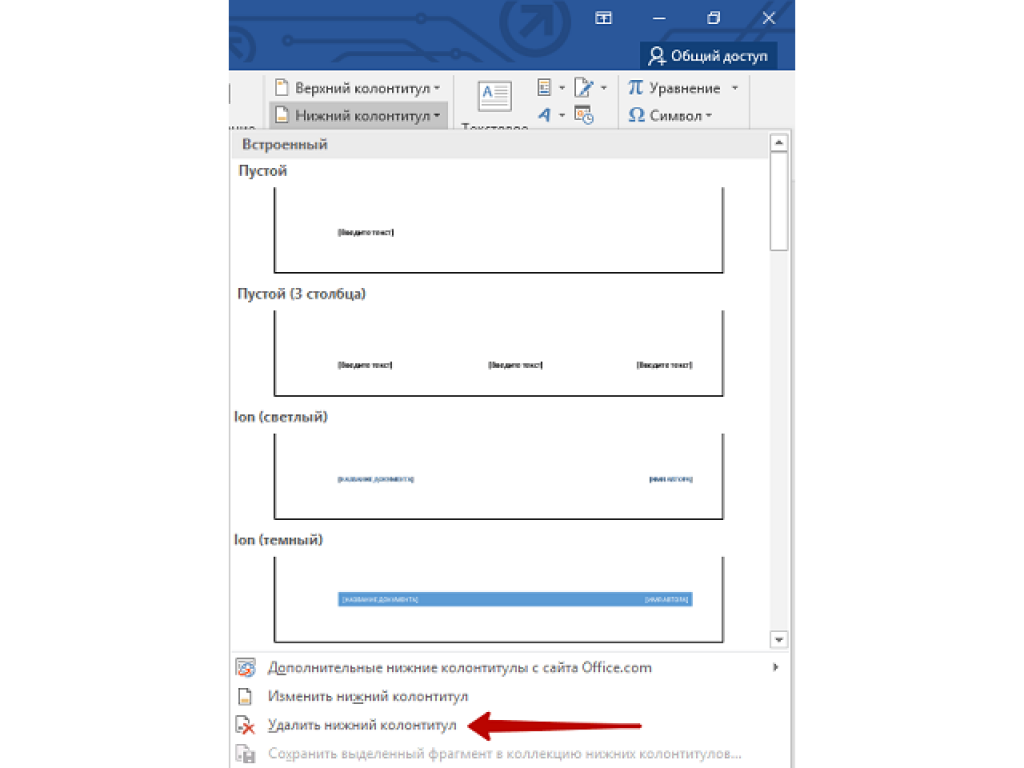
Task: Choose Удалить нижний колонтитул
Action: 509,725
